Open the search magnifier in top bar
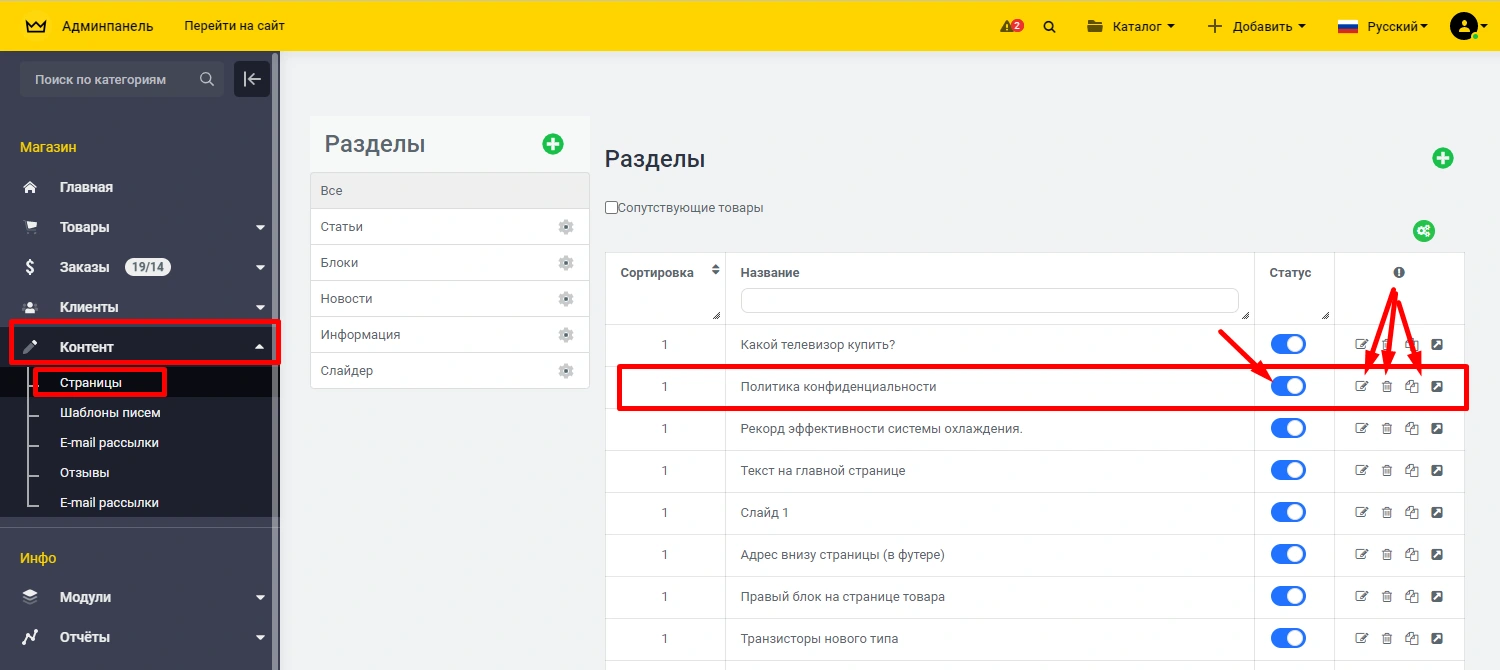The height and width of the screenshot is (670, 1500). pos(1049,27)
